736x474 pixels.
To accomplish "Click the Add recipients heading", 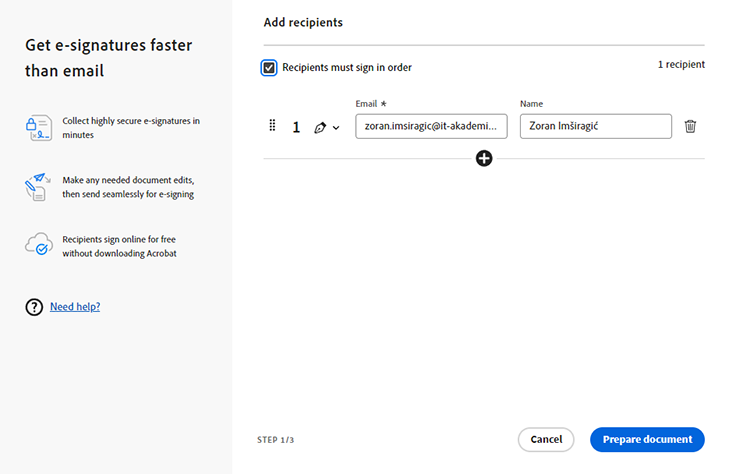I will 303,22.
